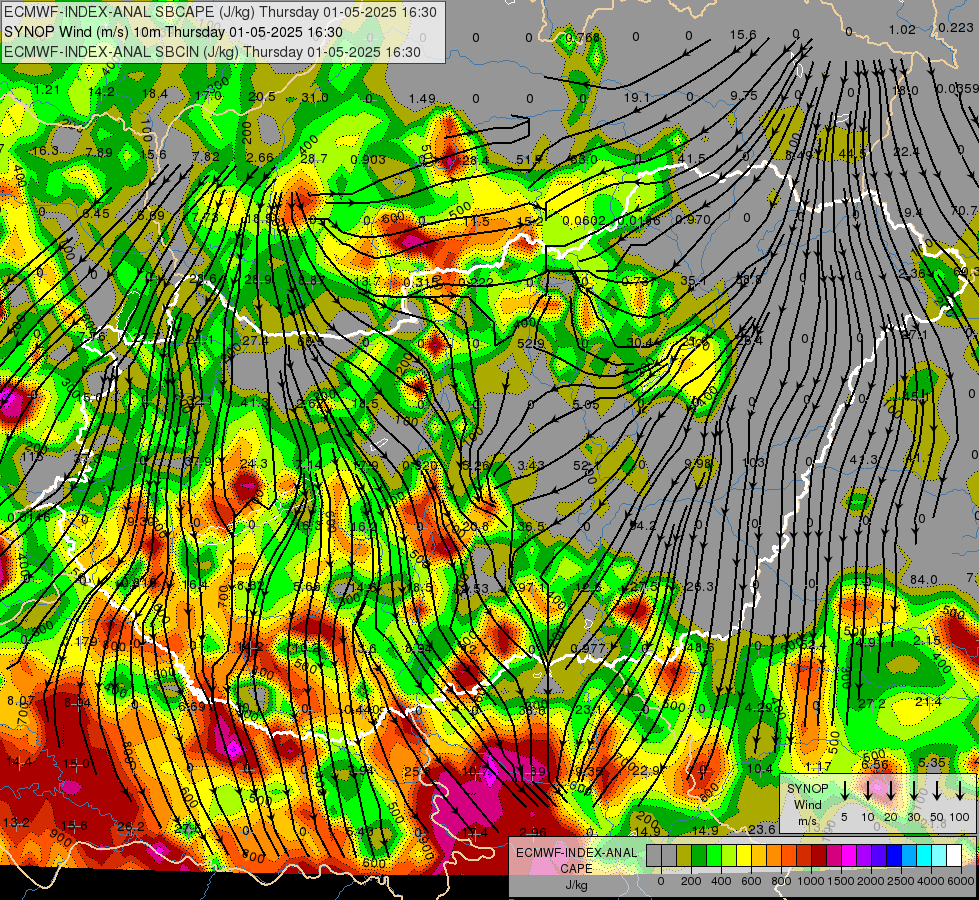The width and height of the screenshot is (979, 900).
Task: Click the 'J/kg' unit label in the legend
Action: click(x=576, y=885)
